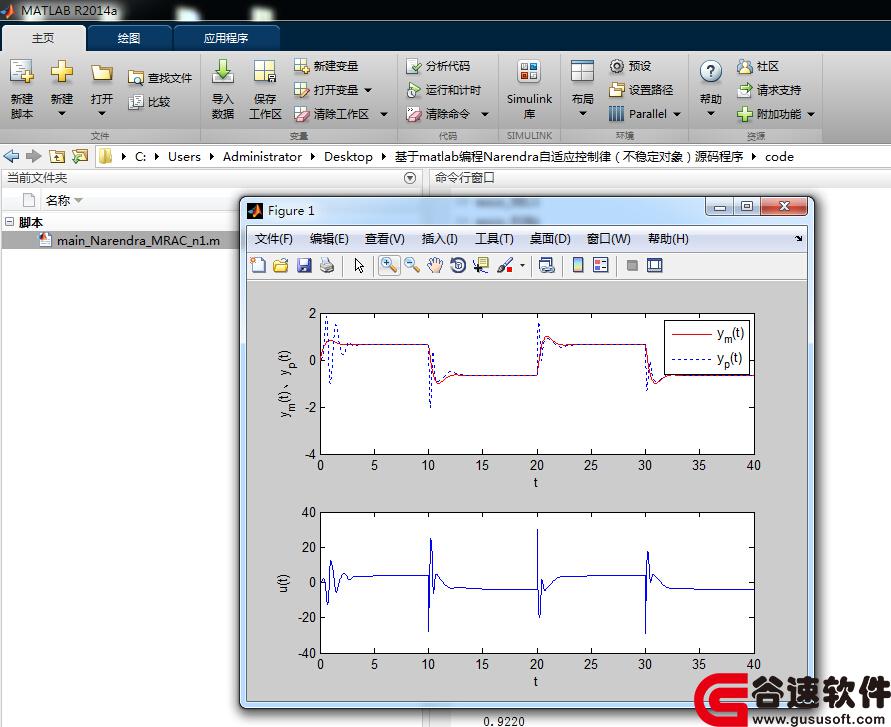Select 查找文件 in the file section
This screenshot has width=891, height=727.
point(160,78)
